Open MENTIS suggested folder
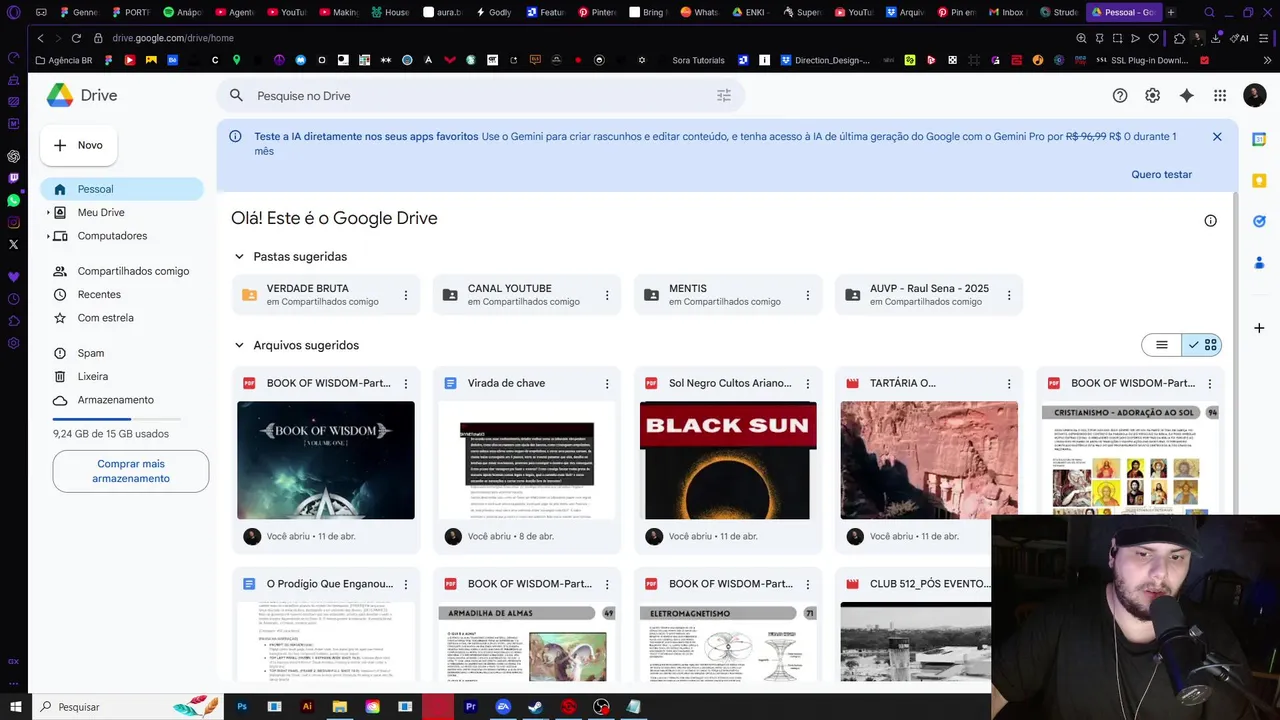The width and height of the screenshot is (1280, 720). click(x=729, y=295)
